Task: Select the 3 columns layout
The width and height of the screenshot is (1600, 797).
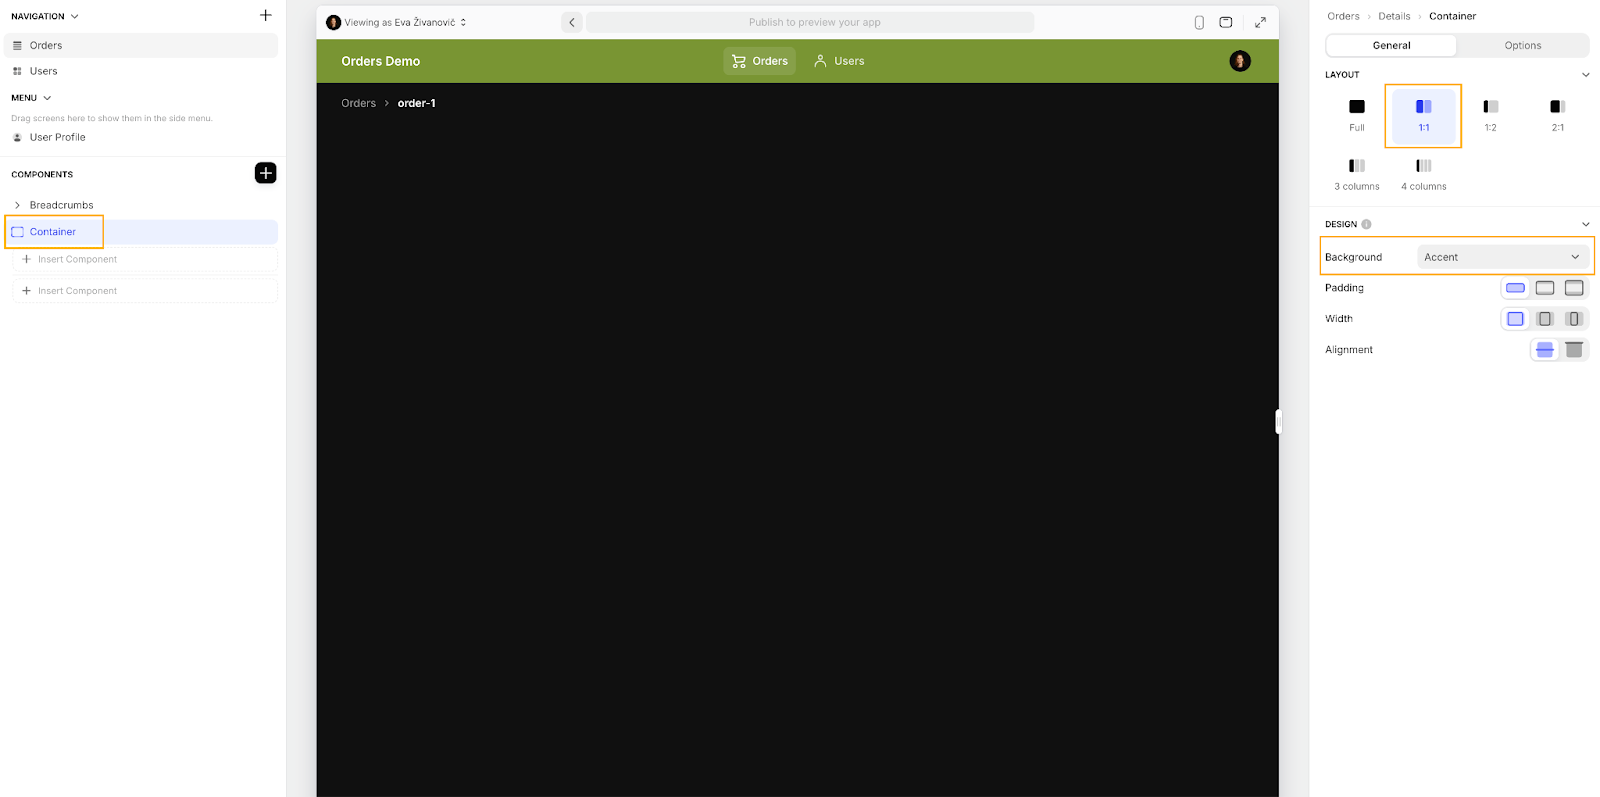Action: [1357, 174]
